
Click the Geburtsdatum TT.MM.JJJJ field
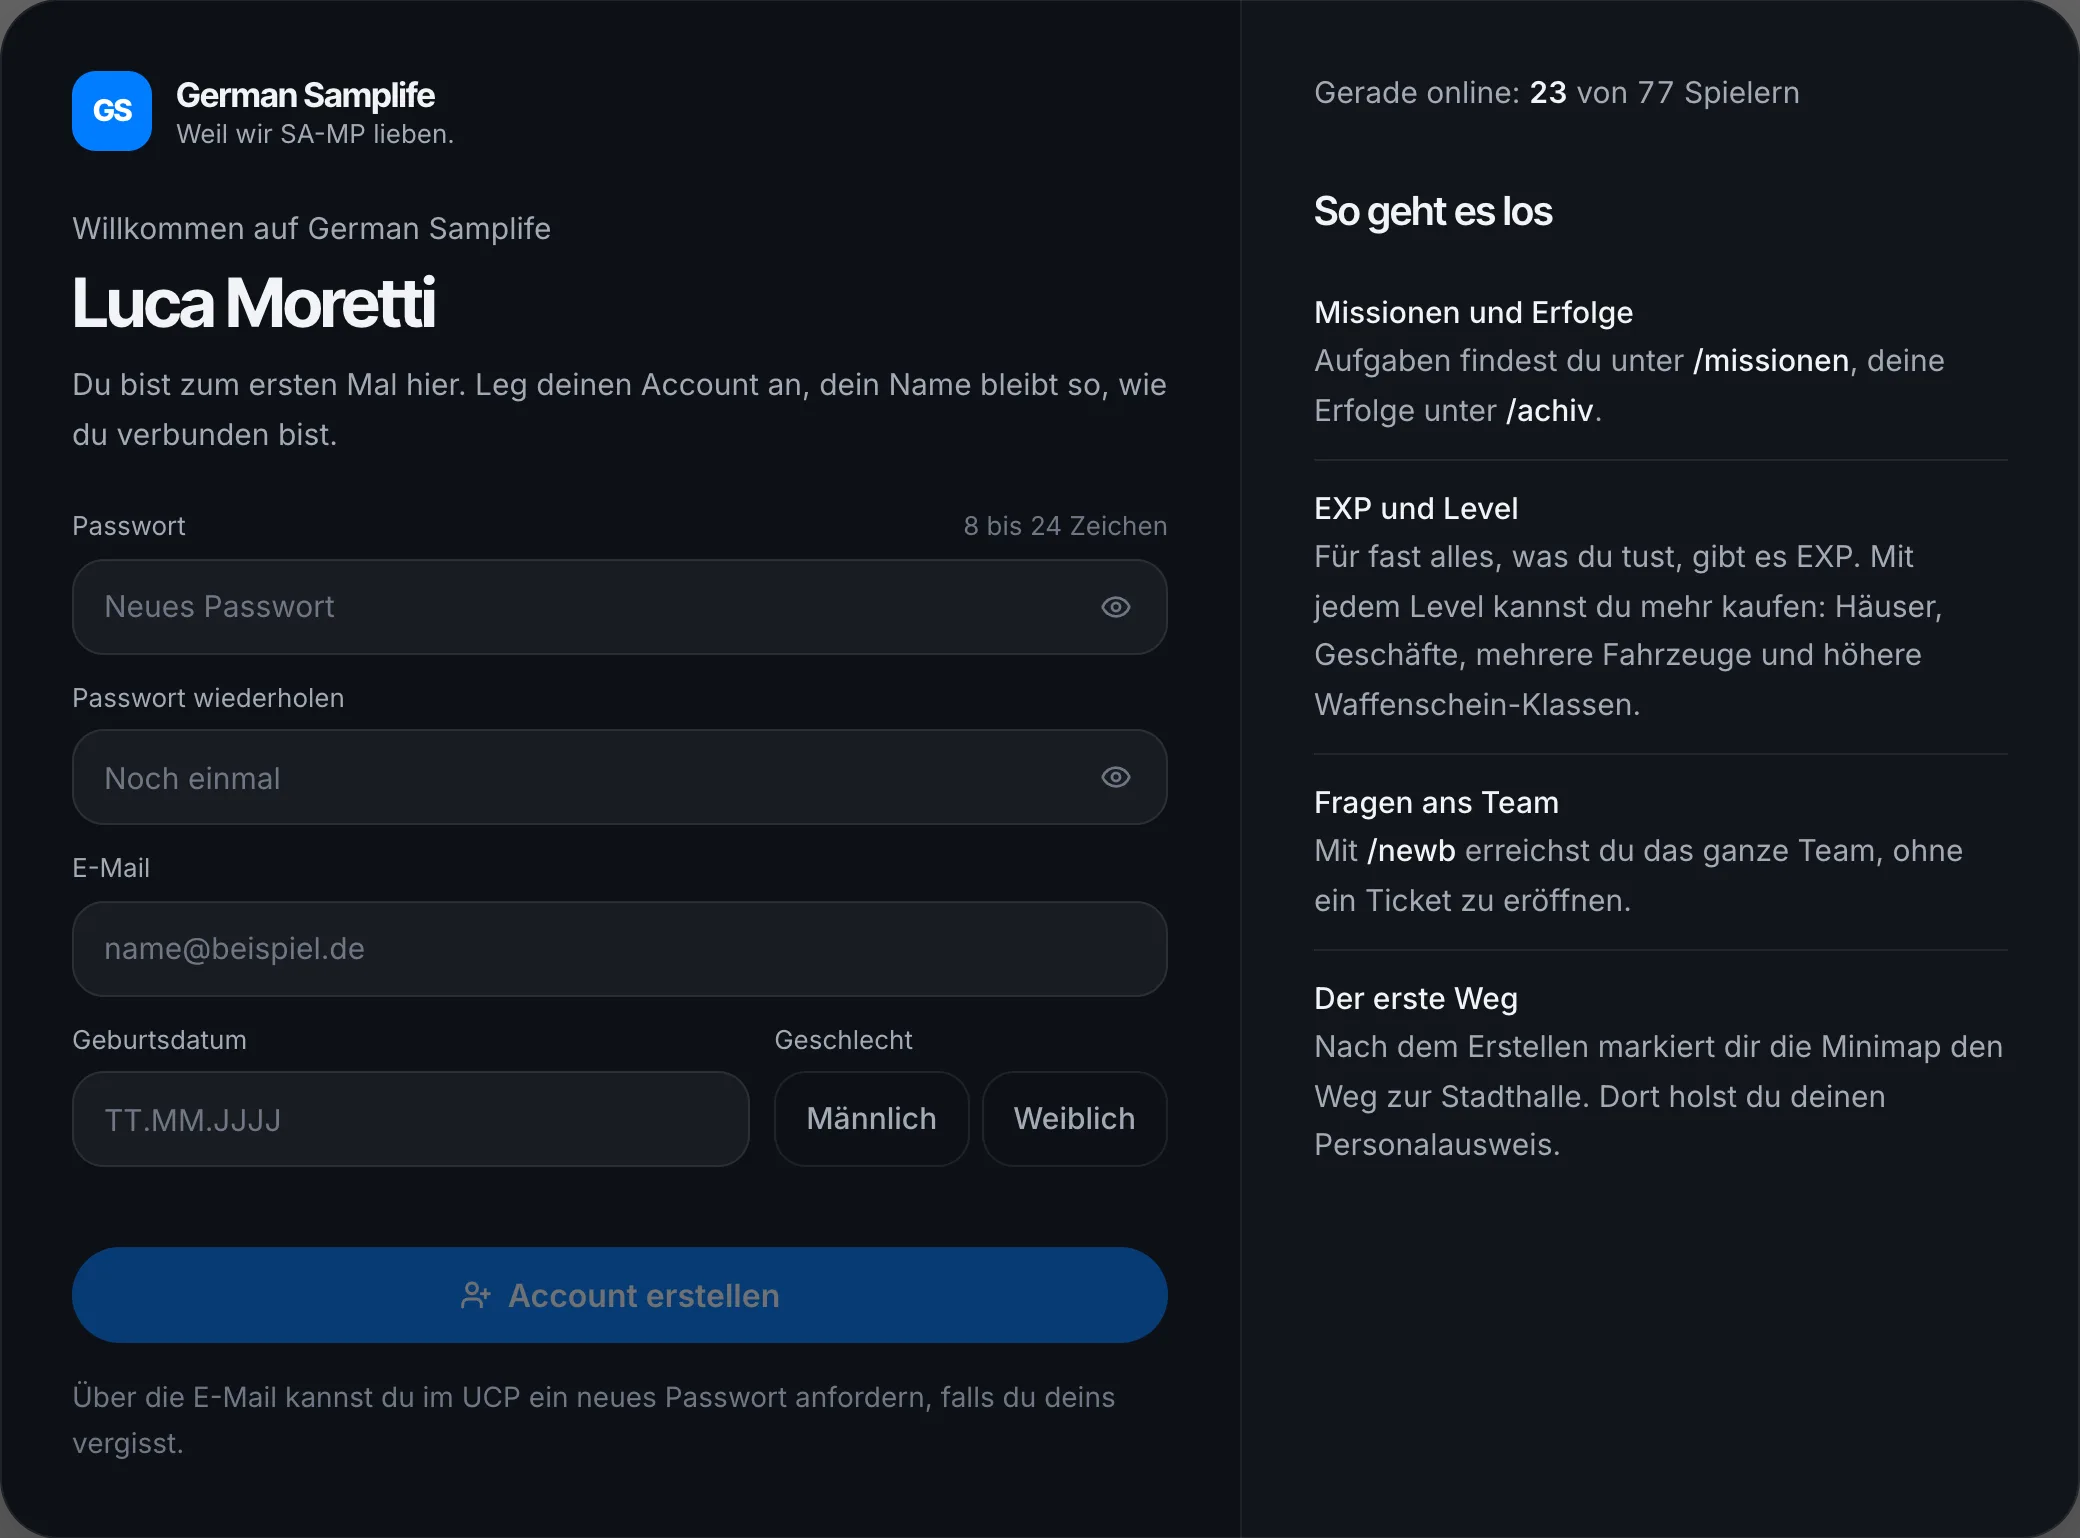410,1119
